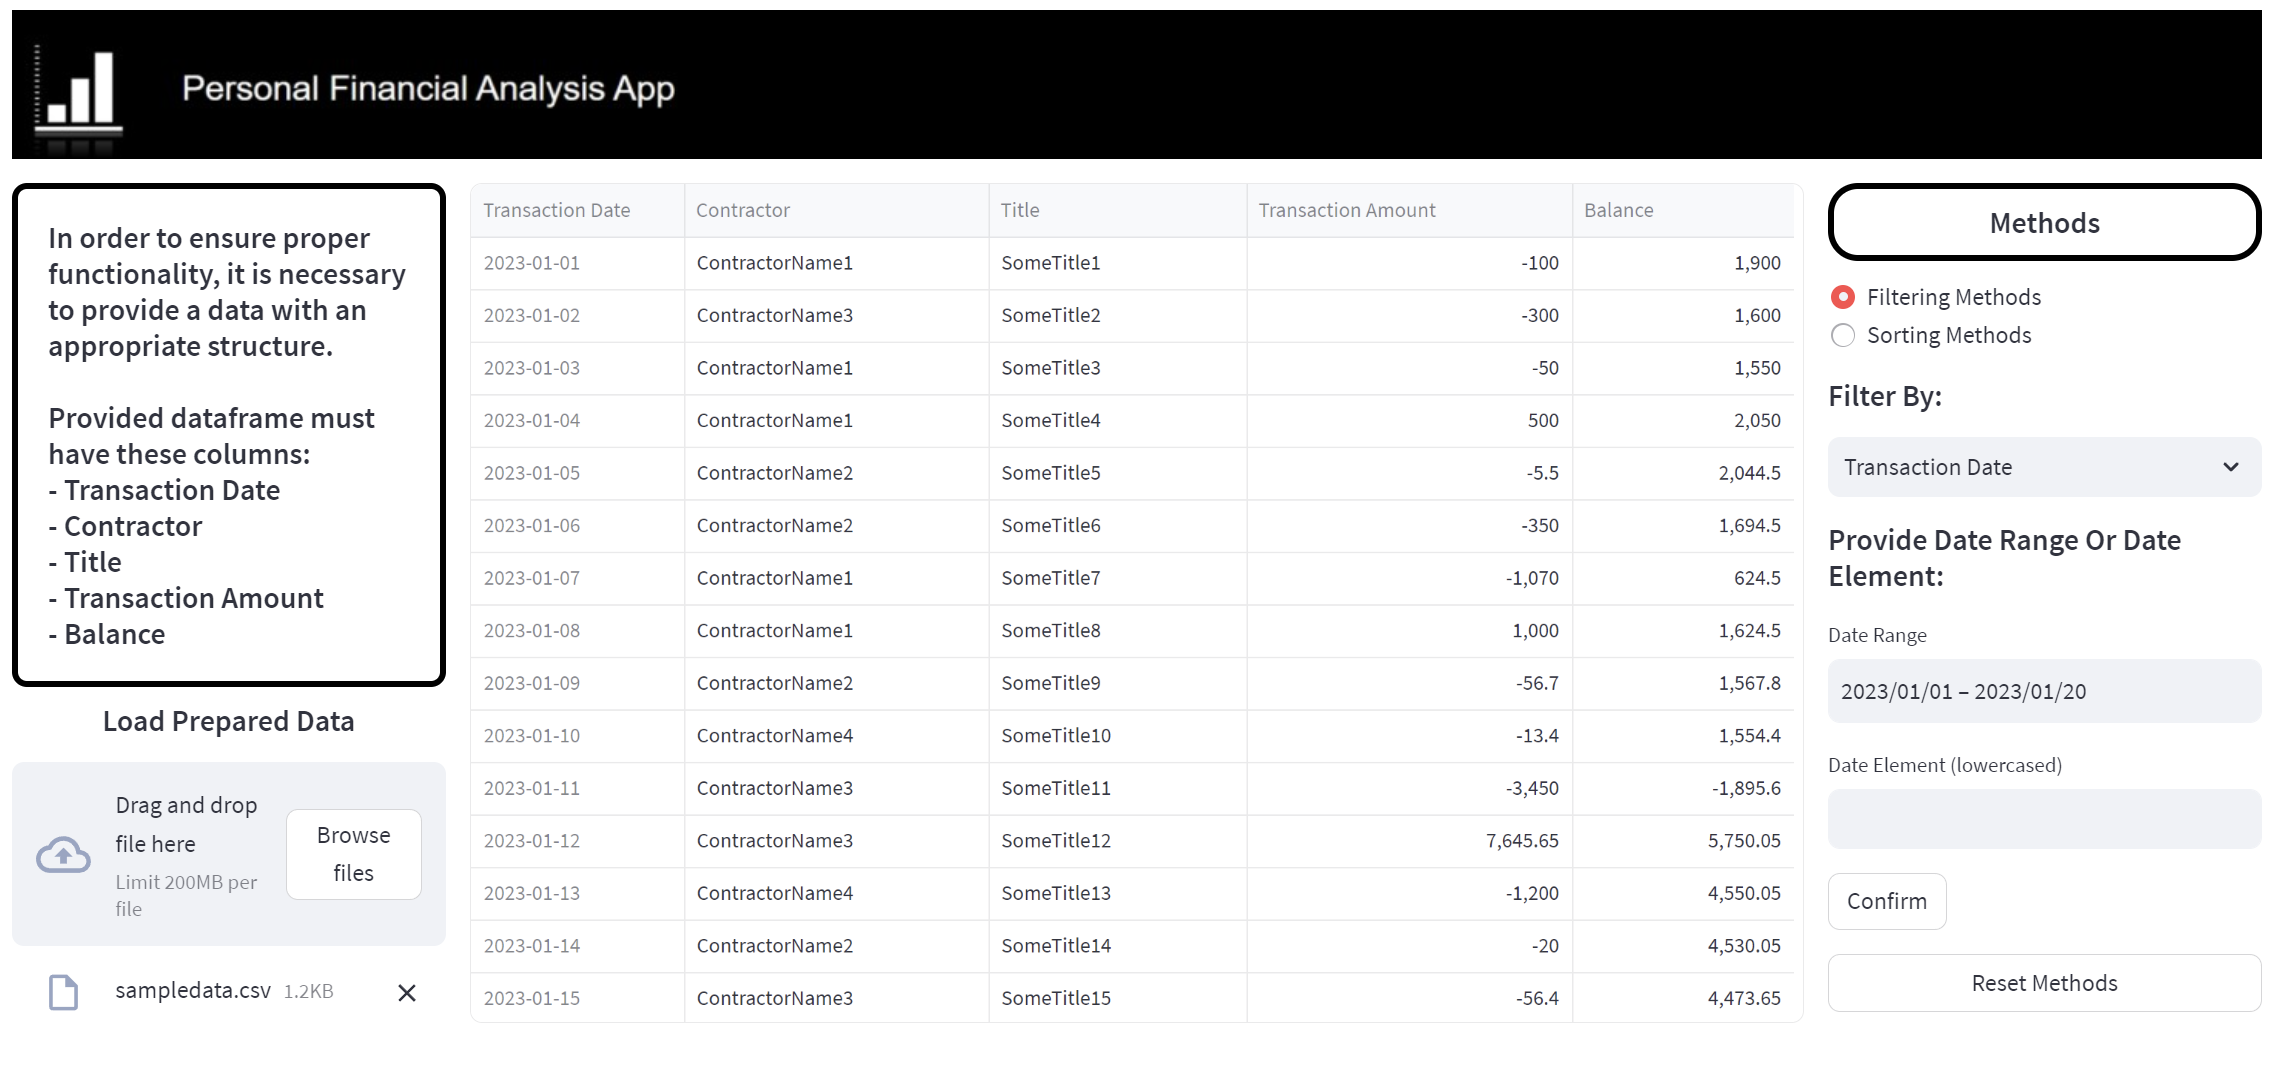This screenshot has width=2278, height=1066.
Task: Click the Date Element text input
Action: click(x=2043, y=819)
